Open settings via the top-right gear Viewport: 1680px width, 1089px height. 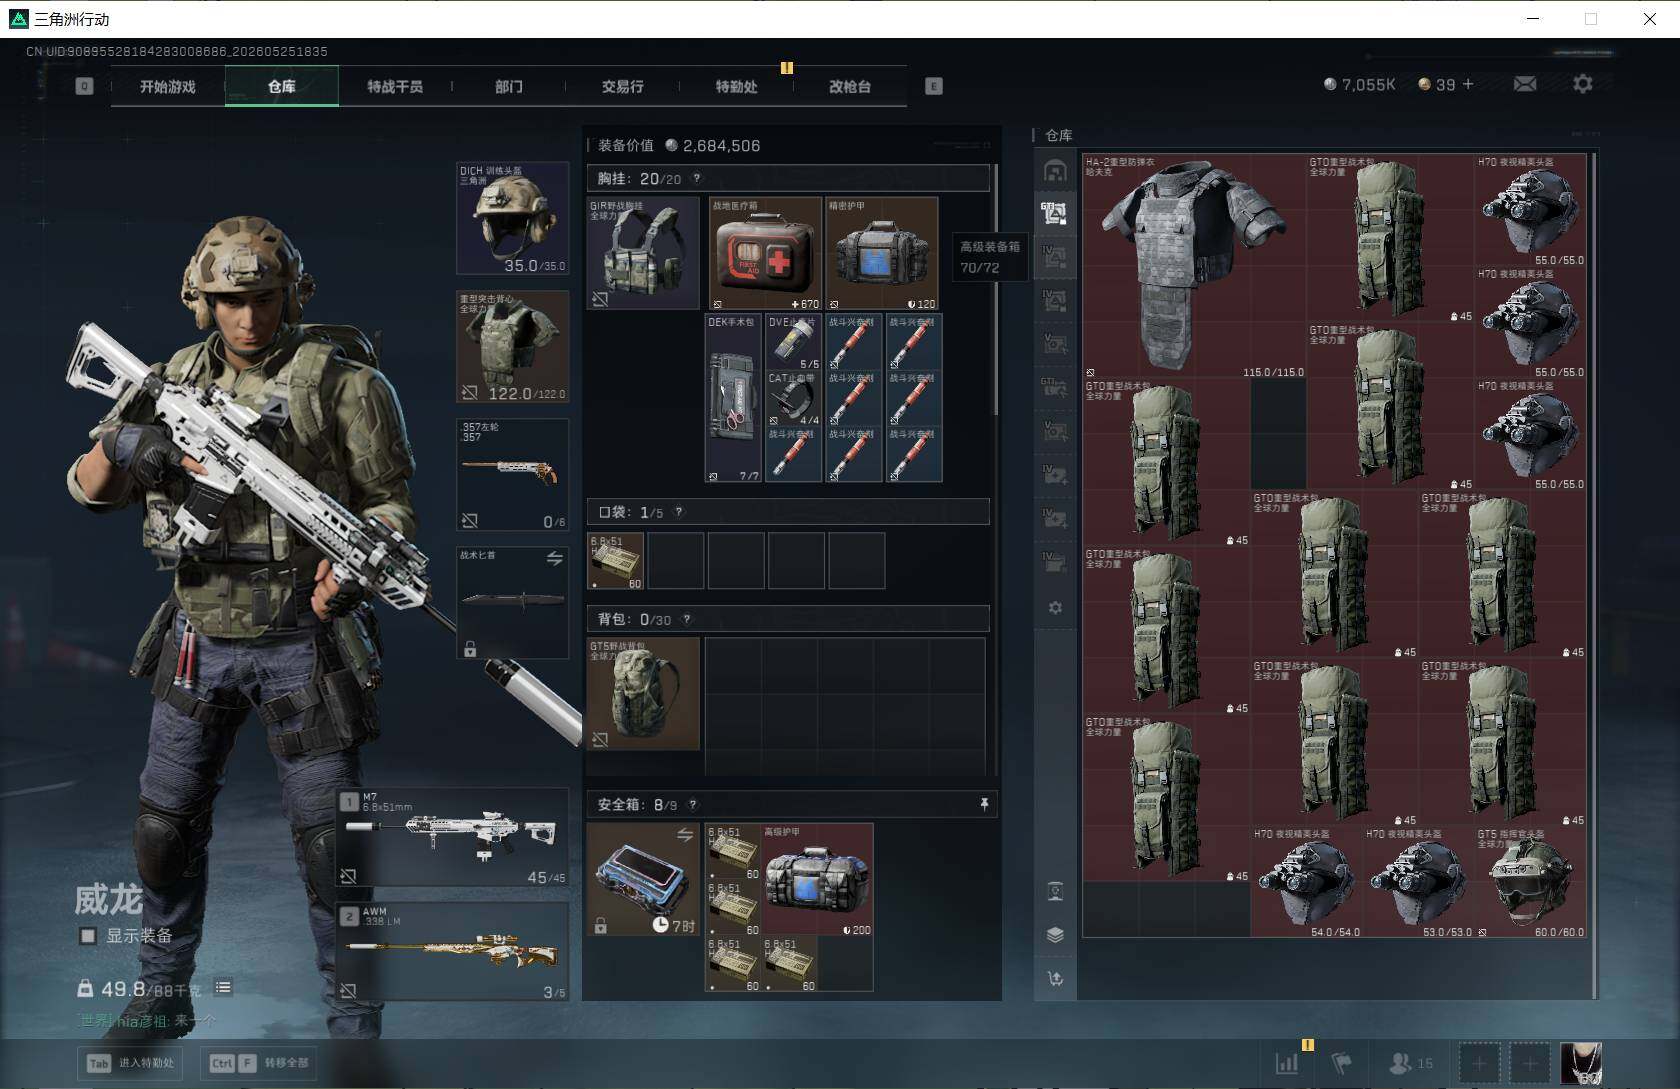pos(1582,84)
